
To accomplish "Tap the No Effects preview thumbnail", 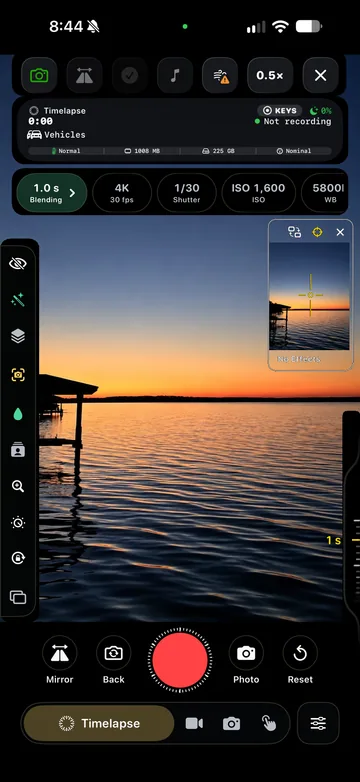I will tap(310, 296).
